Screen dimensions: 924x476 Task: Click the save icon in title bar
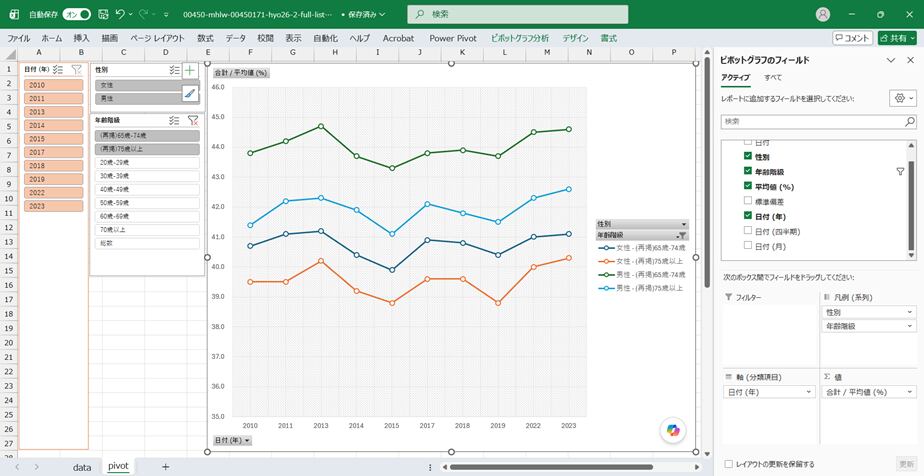[104, 14]
